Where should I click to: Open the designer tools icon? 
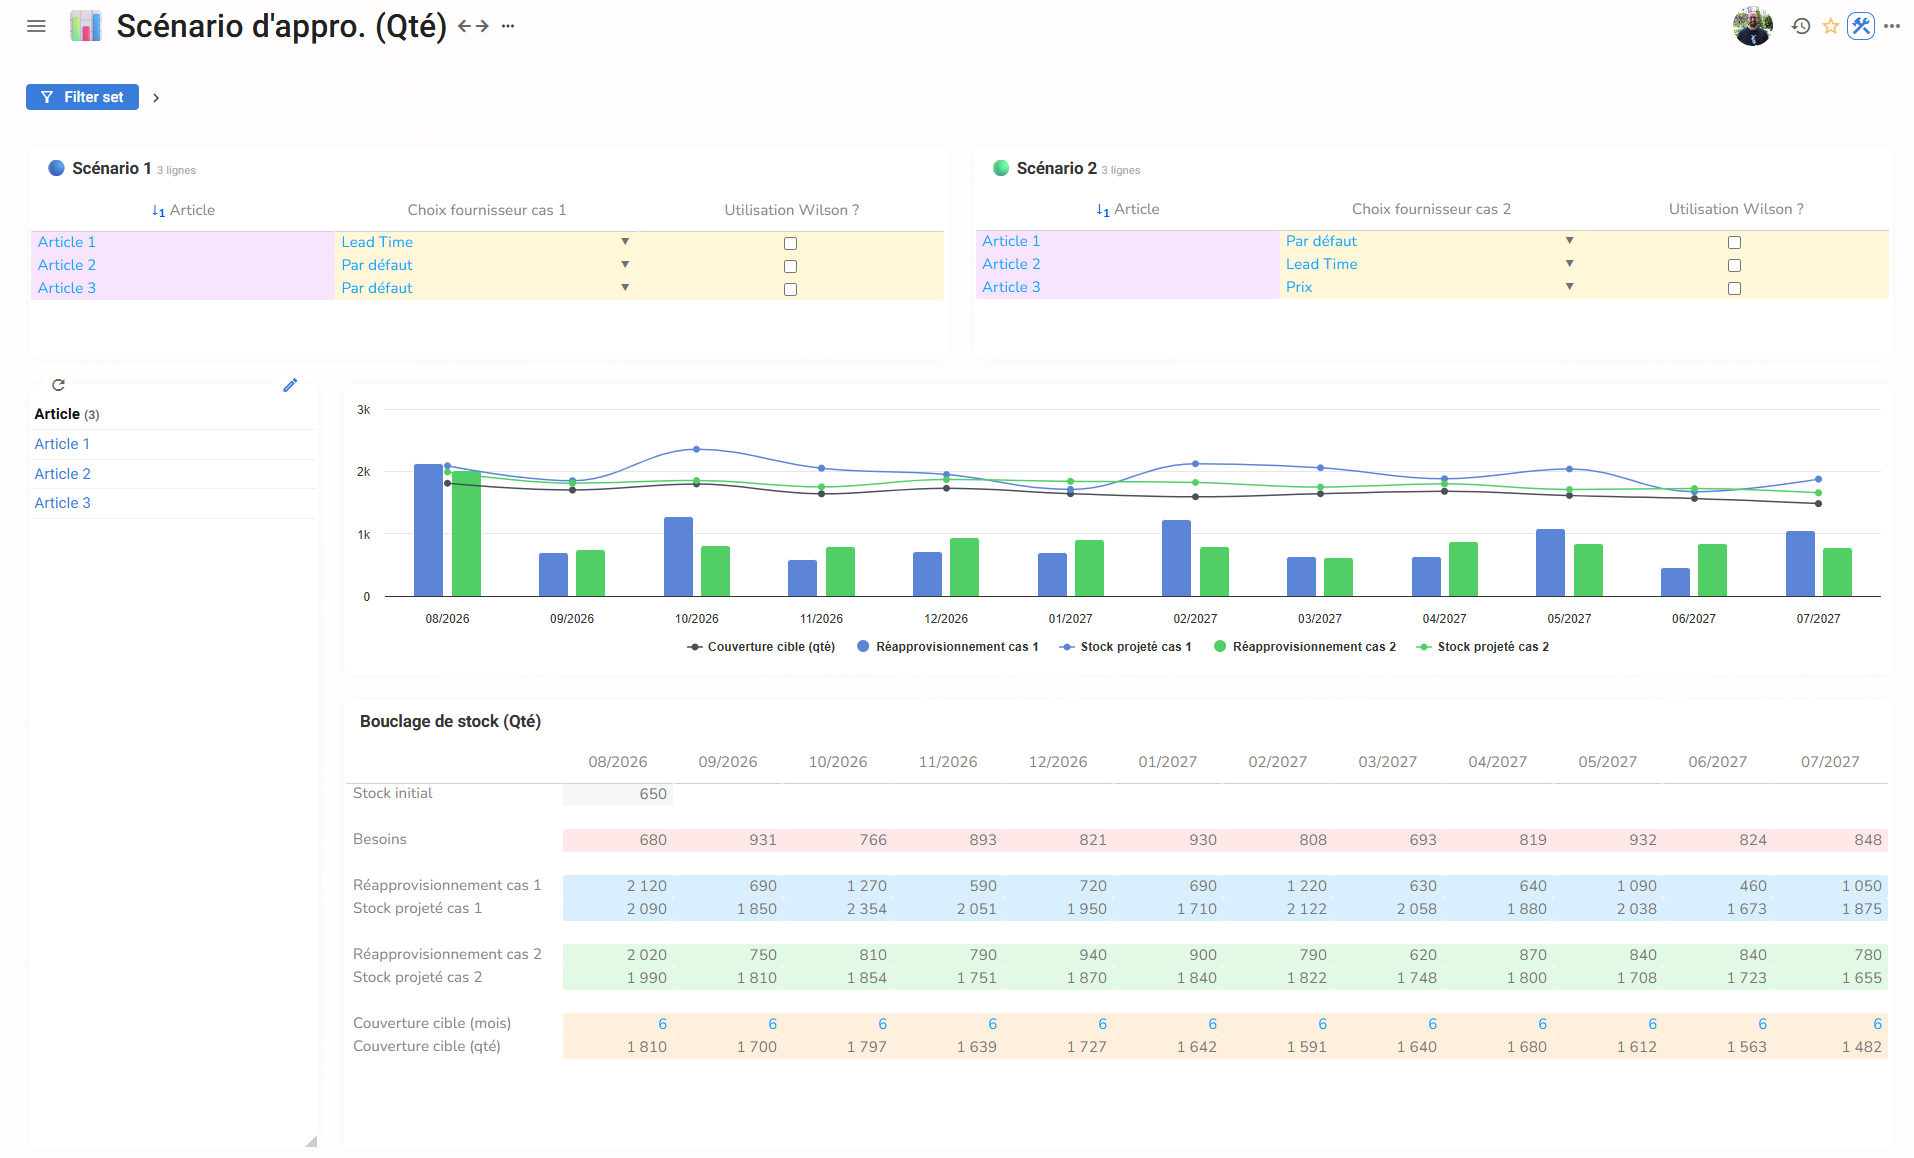[1861, 26]
